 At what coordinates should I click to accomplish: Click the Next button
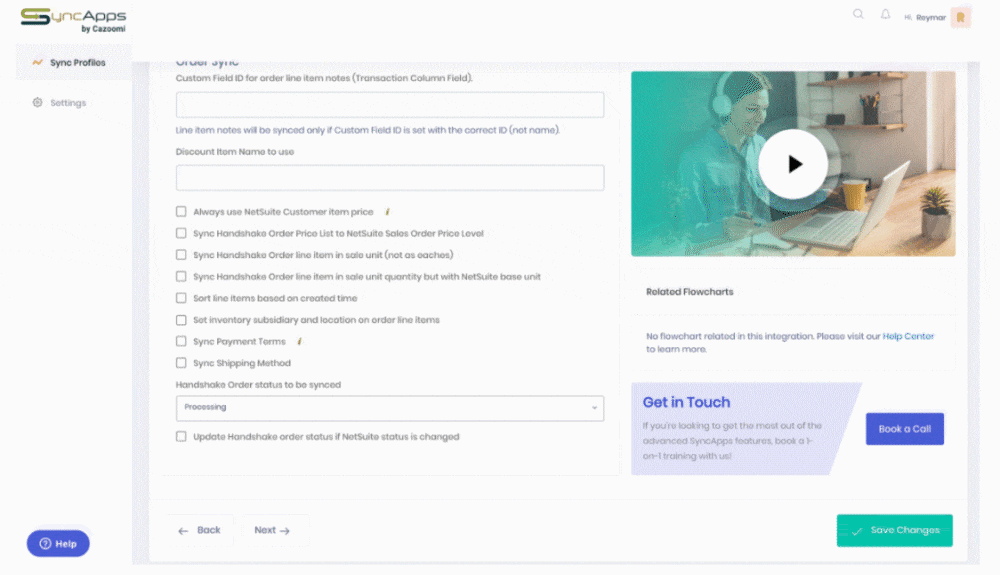(x=272, y=530)
